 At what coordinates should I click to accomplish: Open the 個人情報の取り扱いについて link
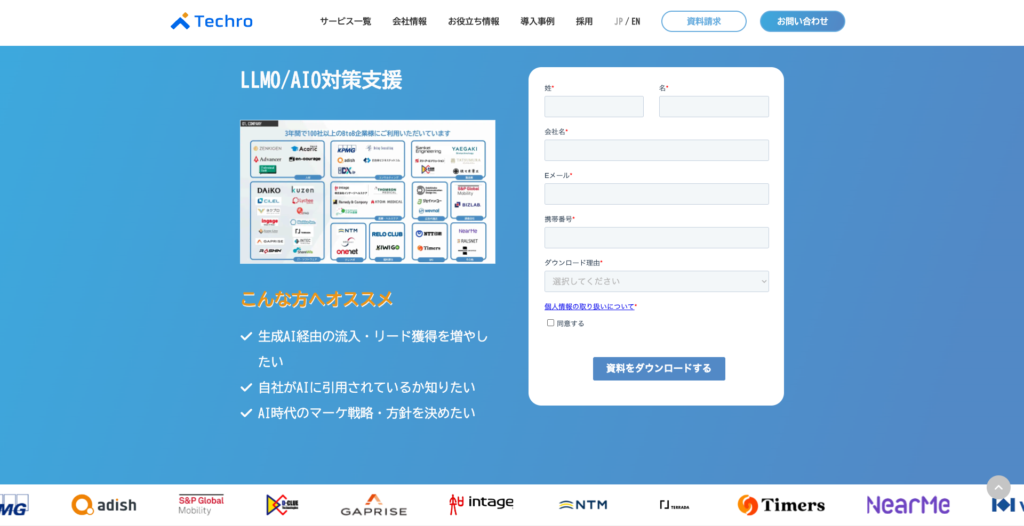[588, 306]
